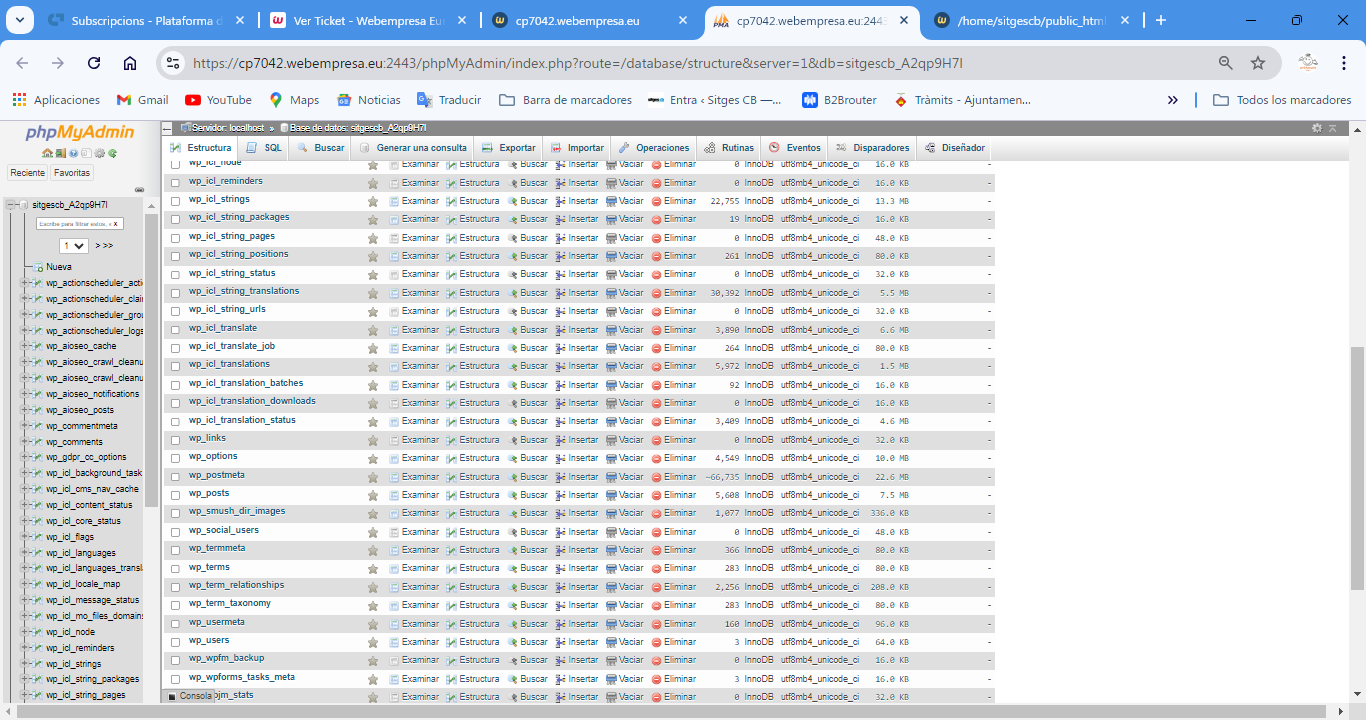Show more bookmarks via double chevron
The height and width of the screenshot is (720, 1366).
pyautogui.click(x=1172, y=100)
